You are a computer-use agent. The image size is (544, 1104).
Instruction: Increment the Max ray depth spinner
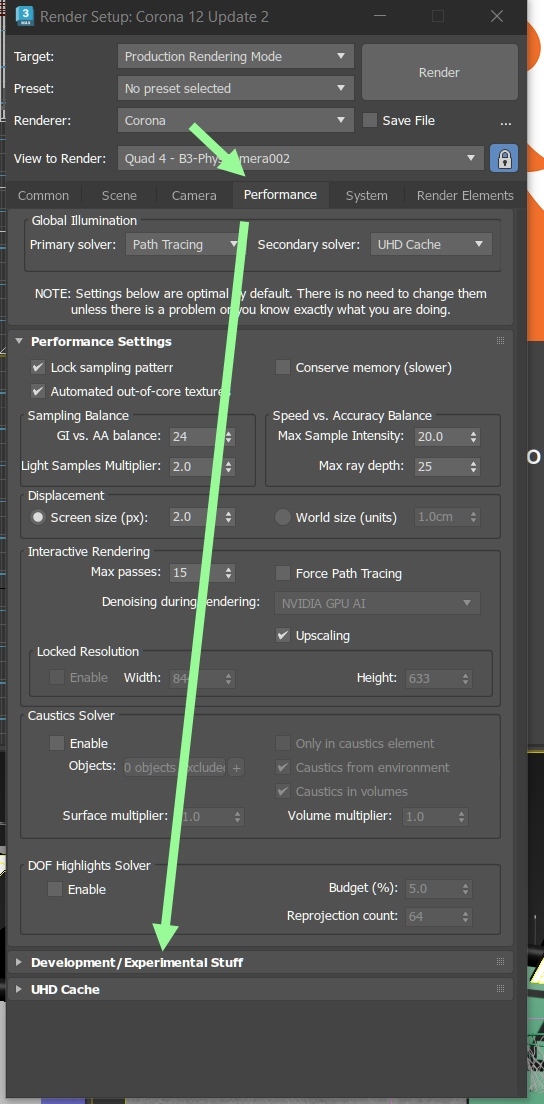click(x=474, y=463)
